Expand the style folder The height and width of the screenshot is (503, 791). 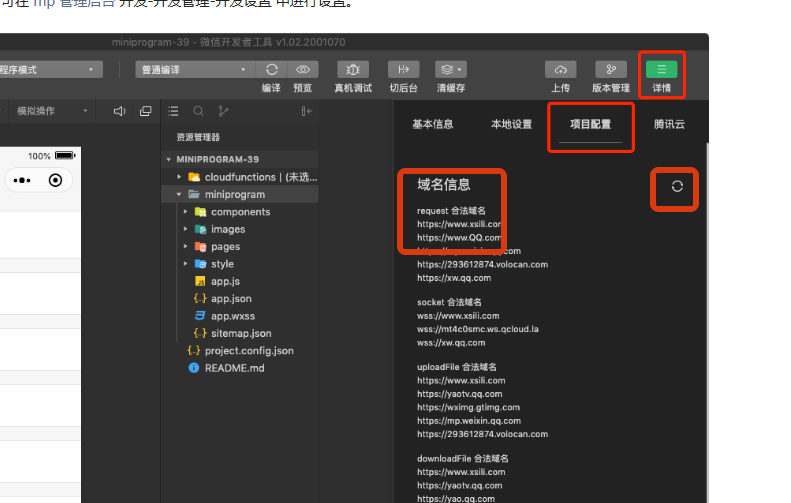186,264
